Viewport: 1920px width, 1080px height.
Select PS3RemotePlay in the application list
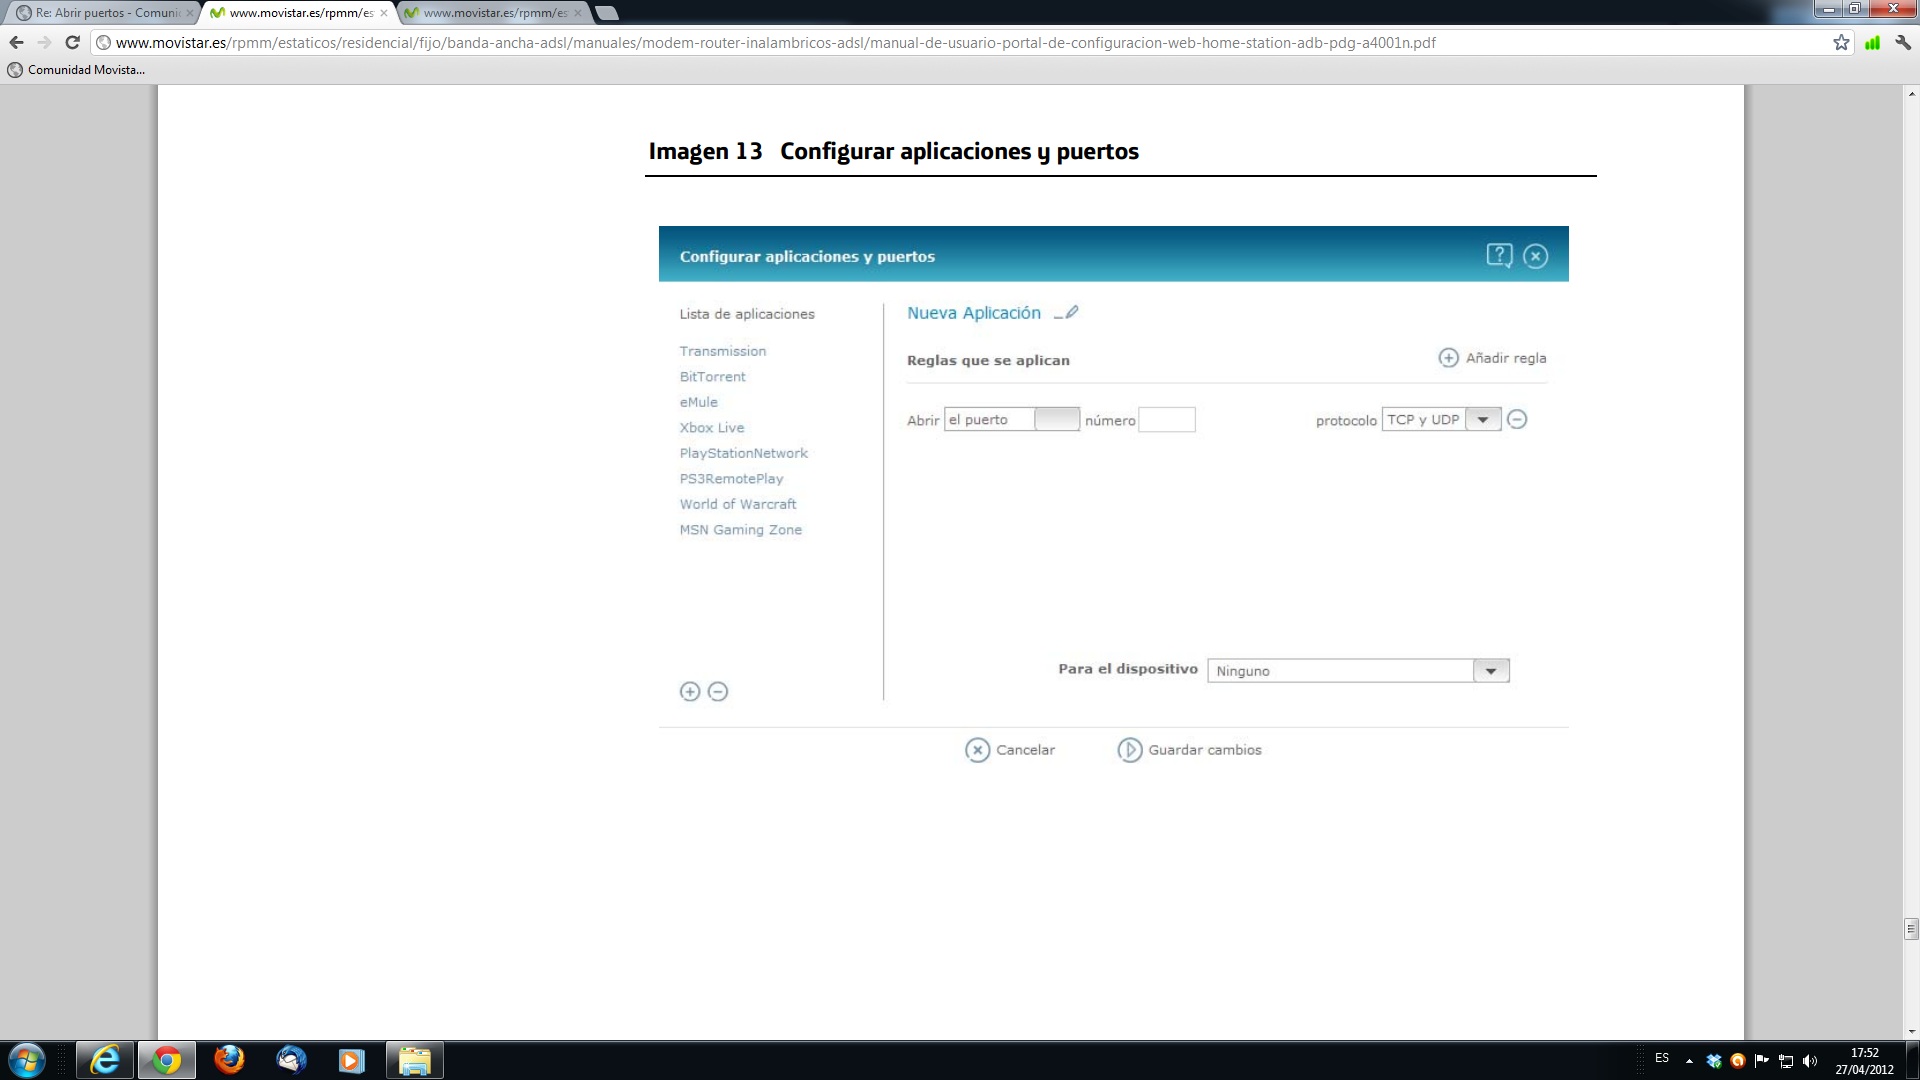click(x=731, y=479)
